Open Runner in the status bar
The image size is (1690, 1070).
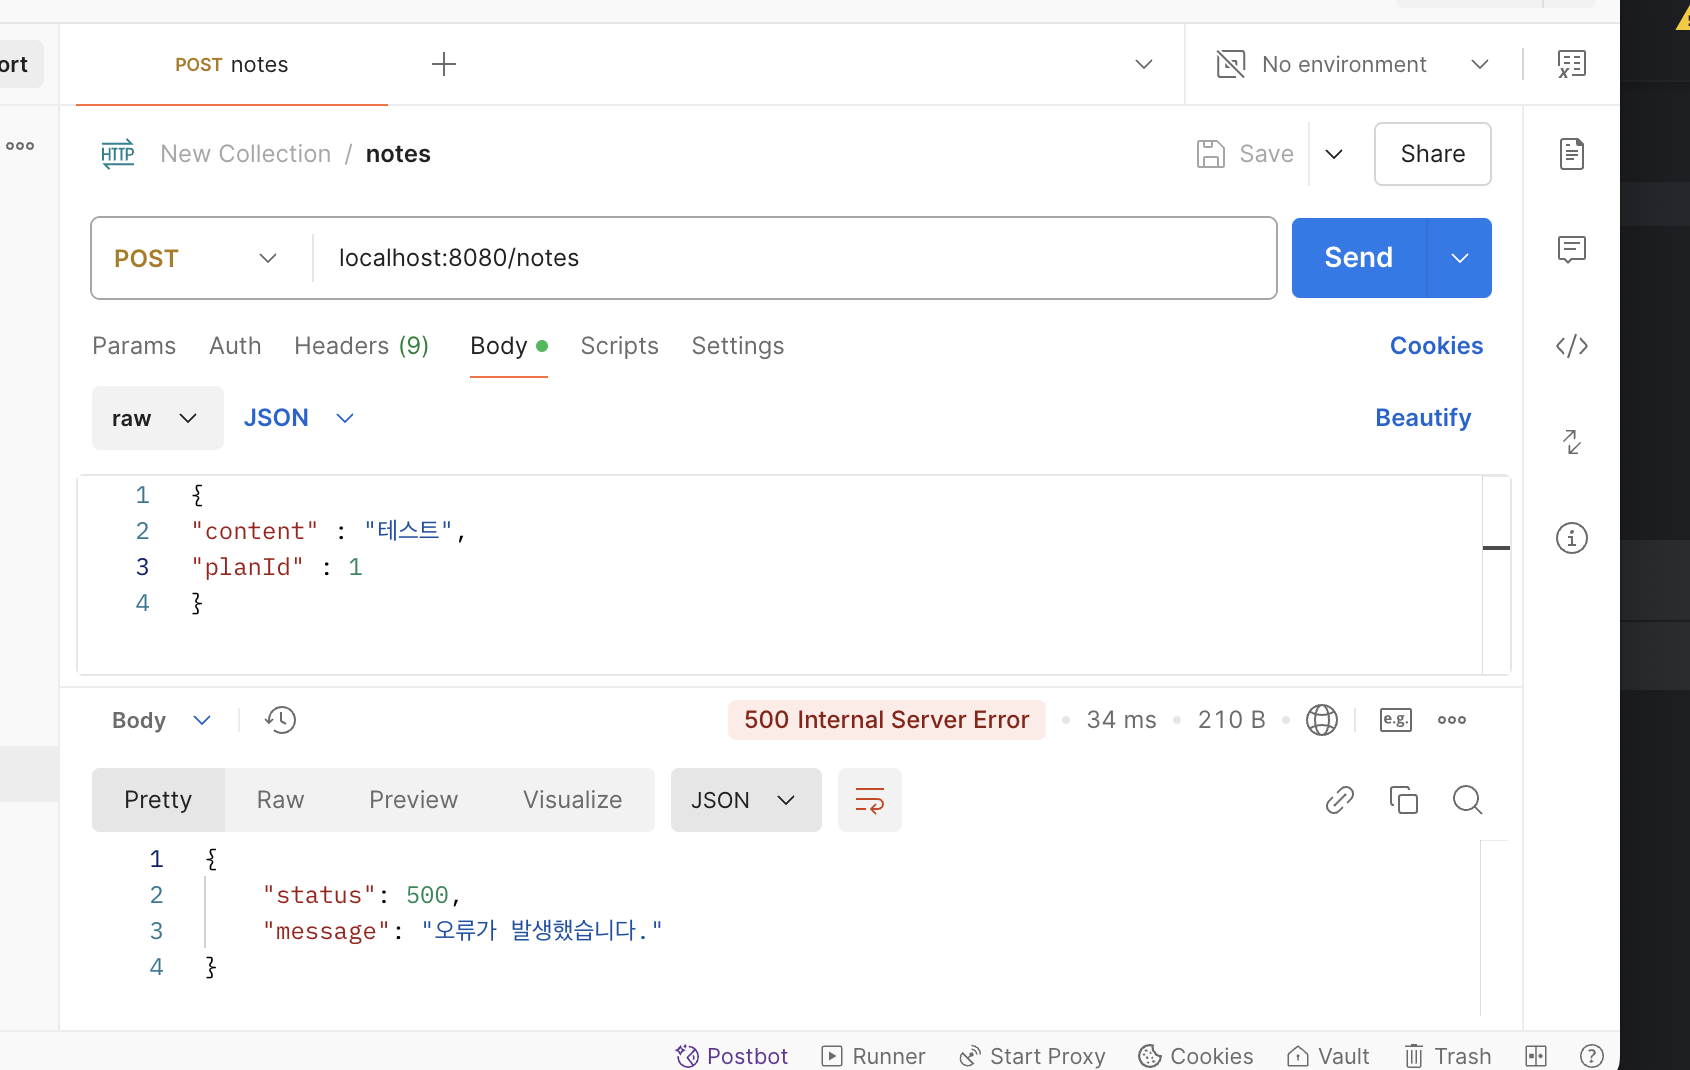pyautogui.click(x=874, y=1056)
